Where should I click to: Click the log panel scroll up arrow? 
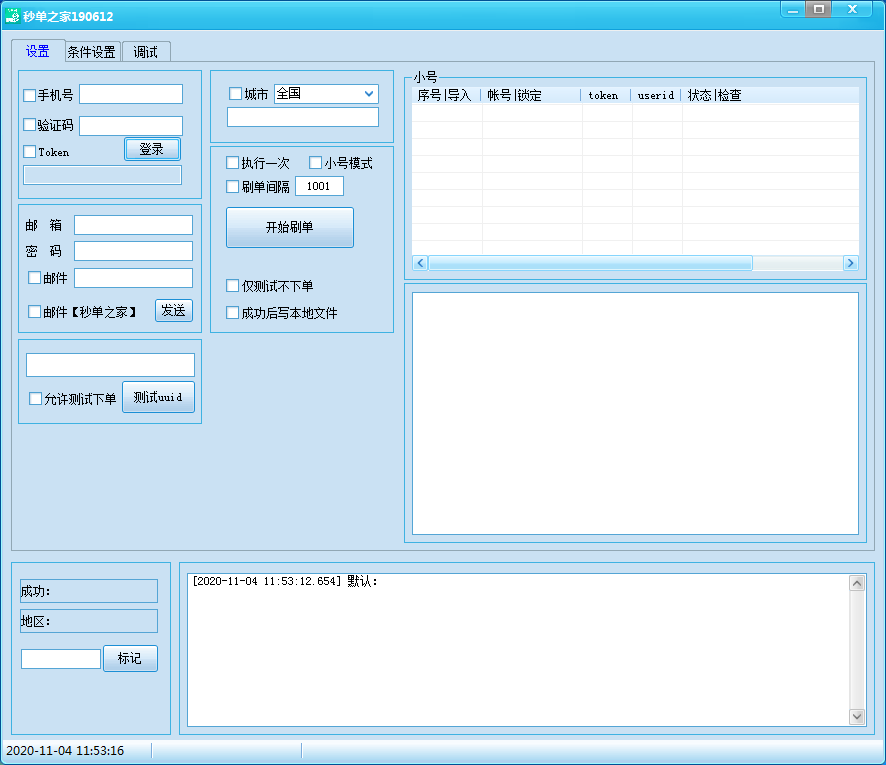[x=856, y=583]
